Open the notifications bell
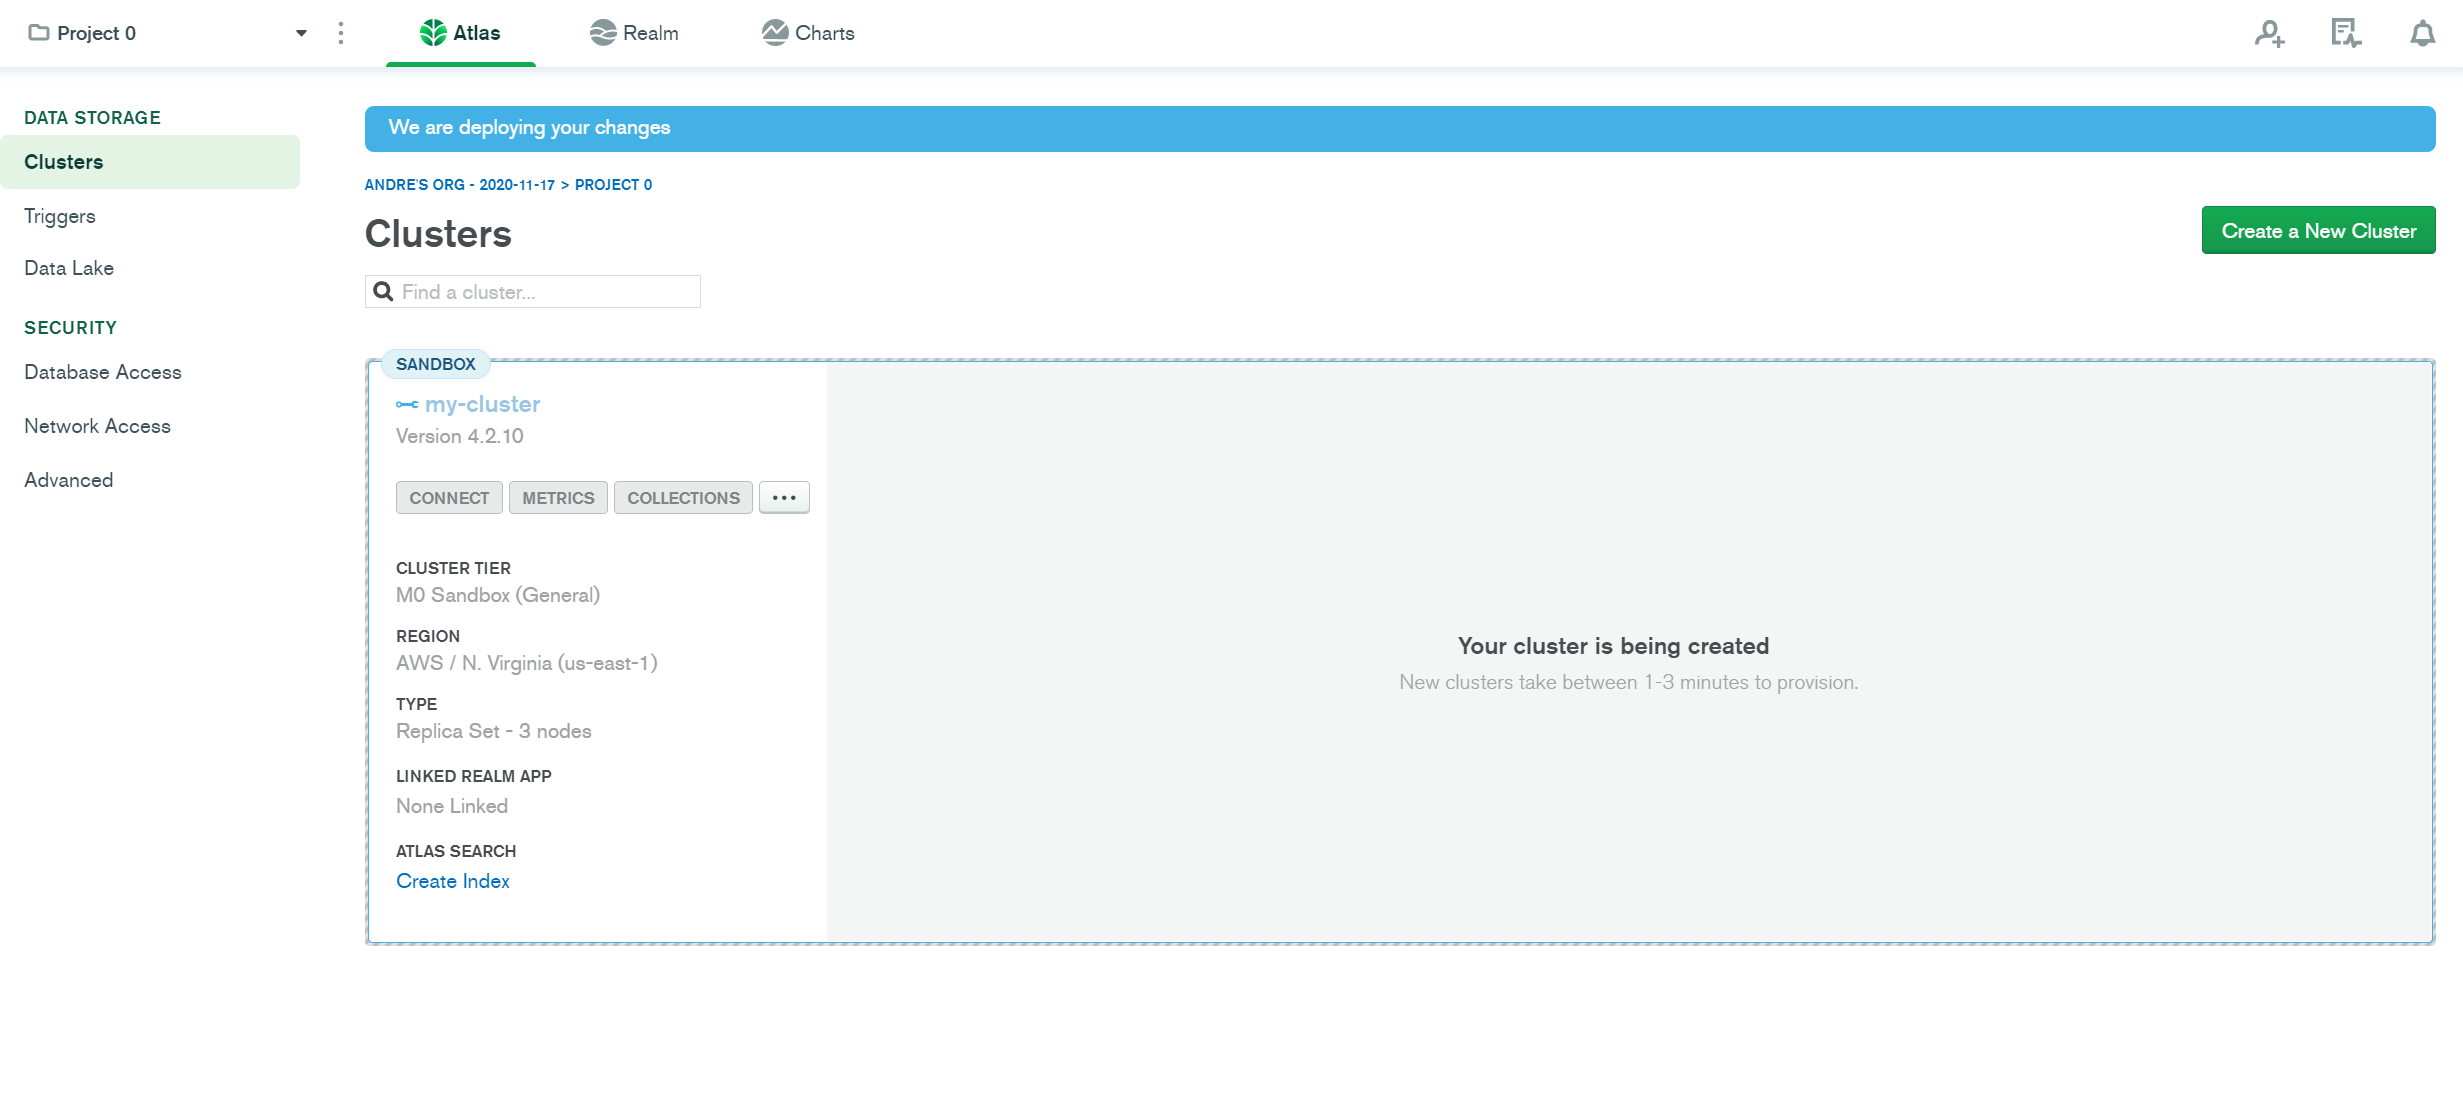 (2421, 34)
